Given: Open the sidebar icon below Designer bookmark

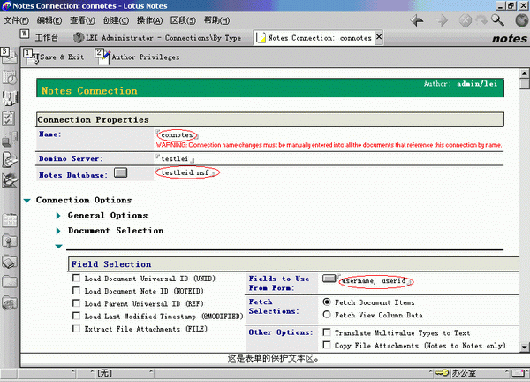Looking at the screenshot, I should coord(9,220).
